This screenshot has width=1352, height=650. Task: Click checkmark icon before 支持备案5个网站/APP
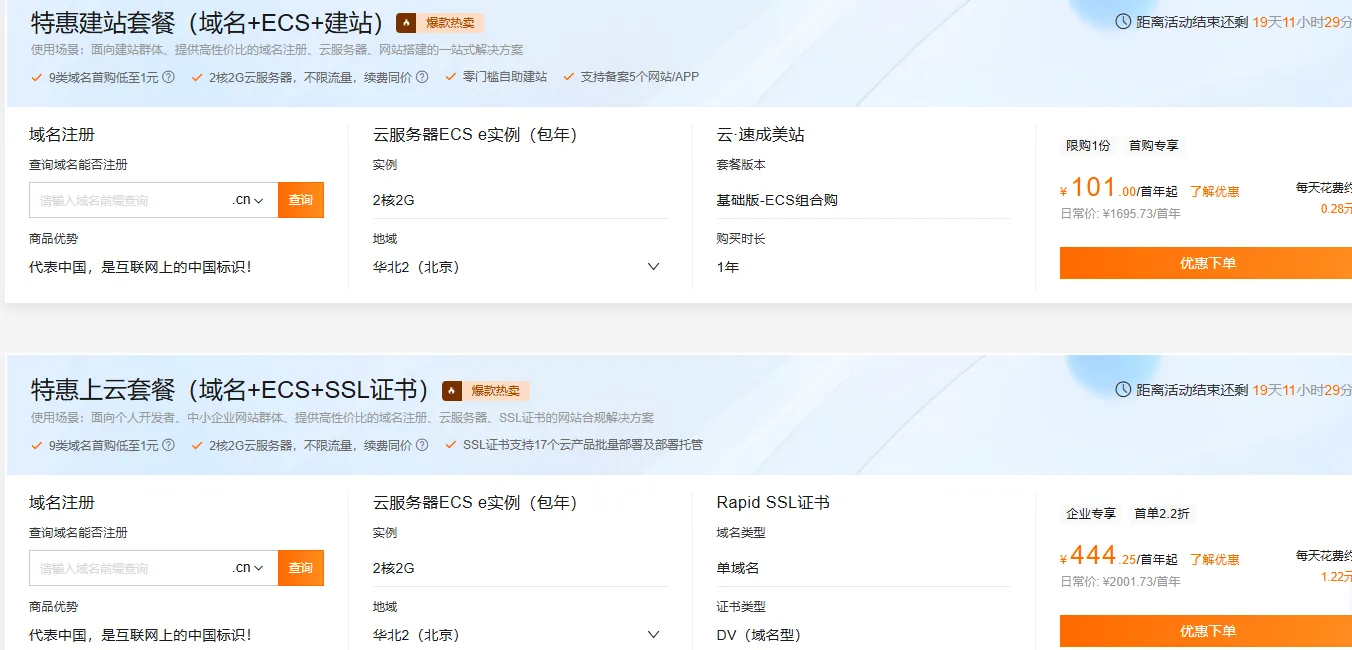pyautogui.click(x=569, y=76)
